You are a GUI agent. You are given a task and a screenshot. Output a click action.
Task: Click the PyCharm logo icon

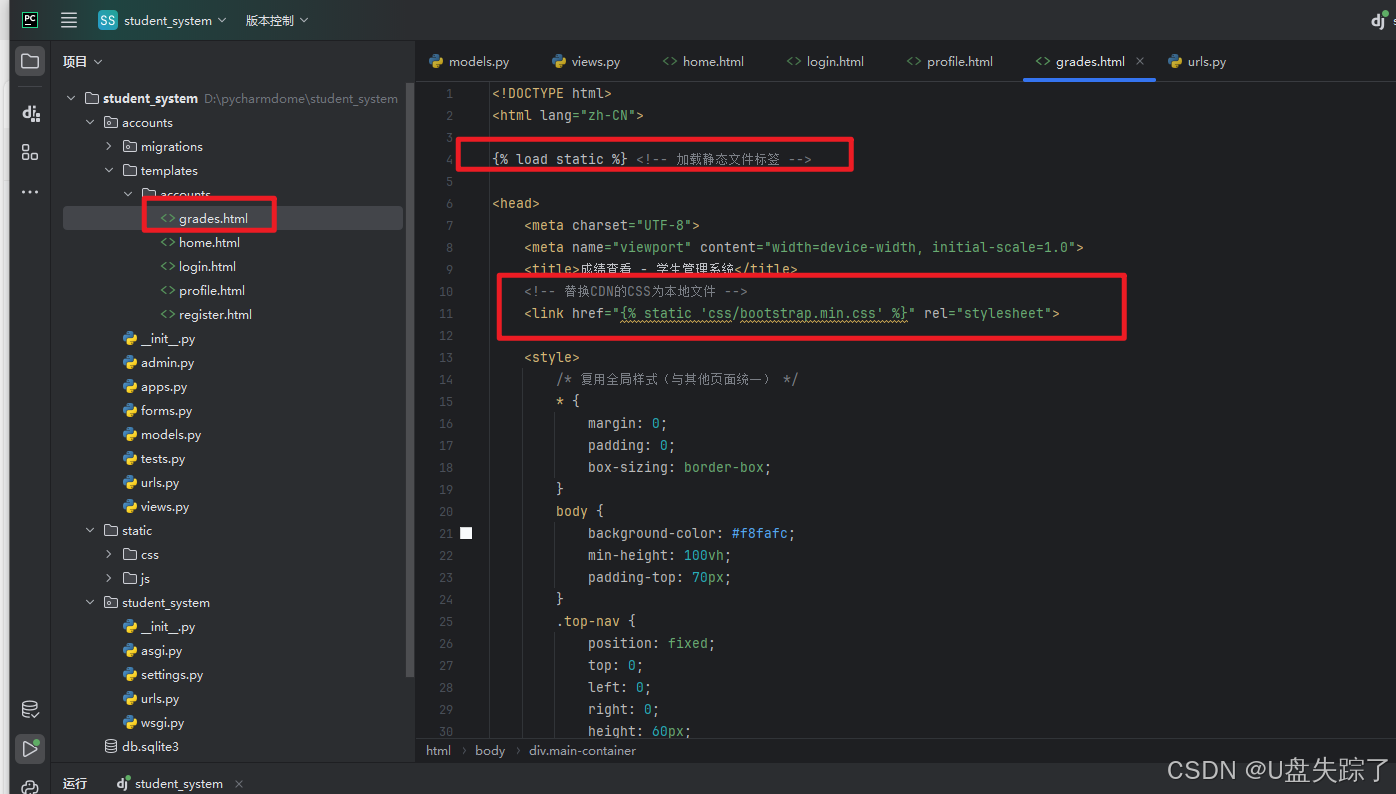click(30, 20)
